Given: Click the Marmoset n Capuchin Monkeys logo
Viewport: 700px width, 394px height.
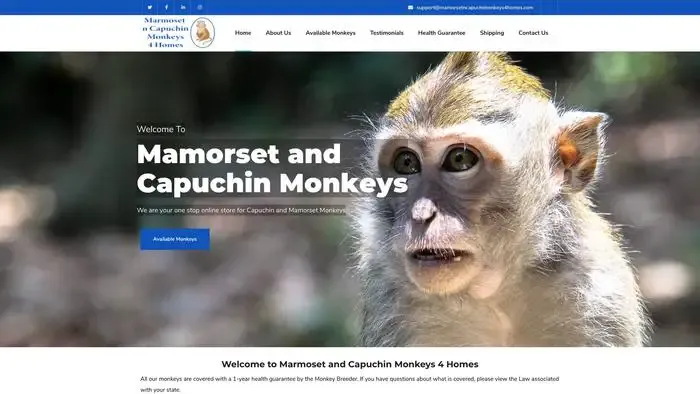Looking at the screenshot, I should pyautogui.click(x=179, y=33).
